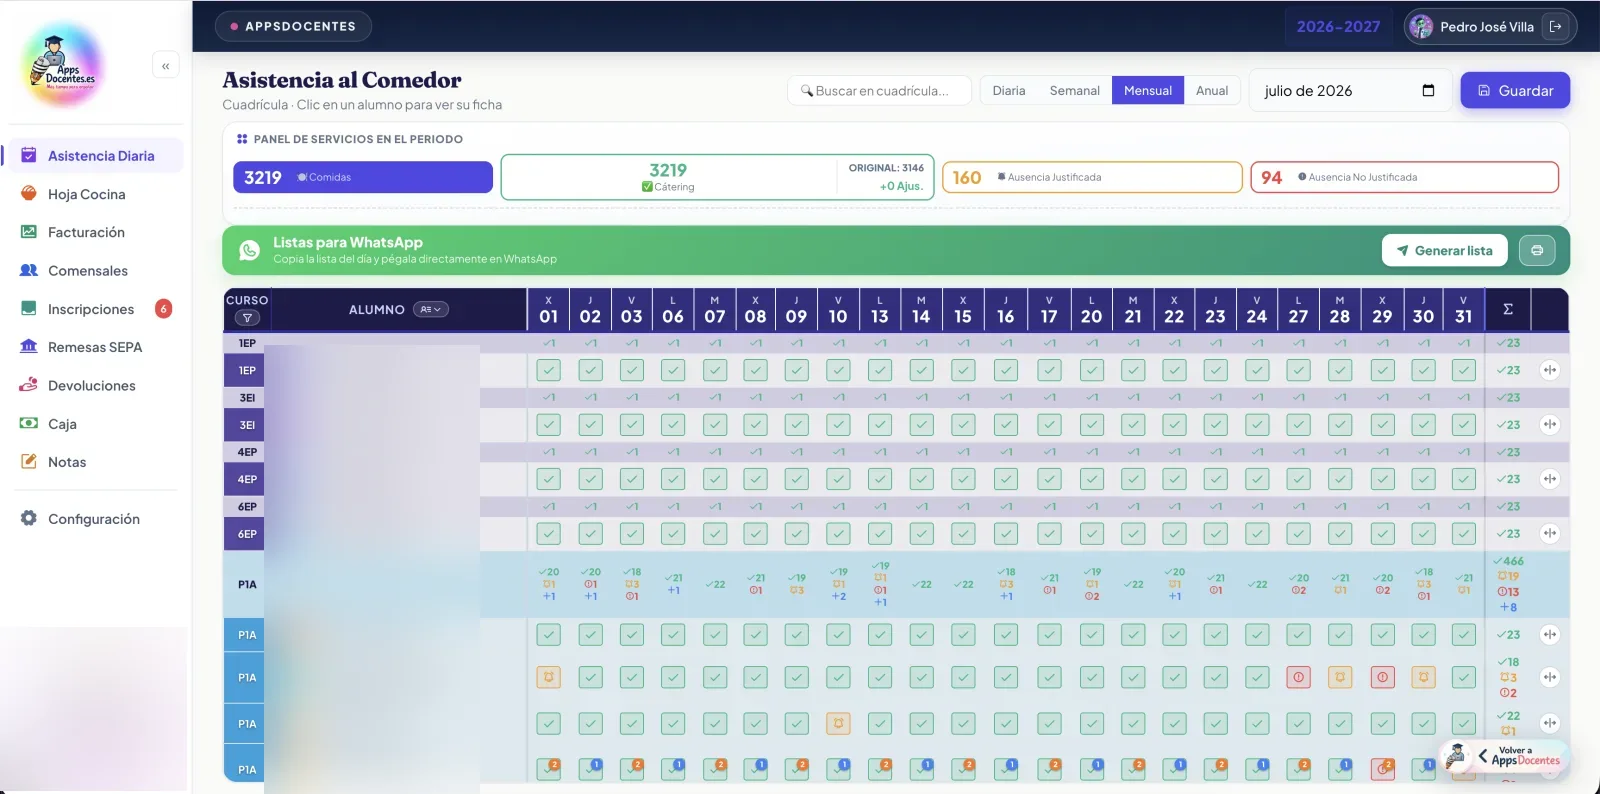Click Volver a AppsDocentes floating link
Viewport: 1600px width, 794px height.
coord(1508,756)
